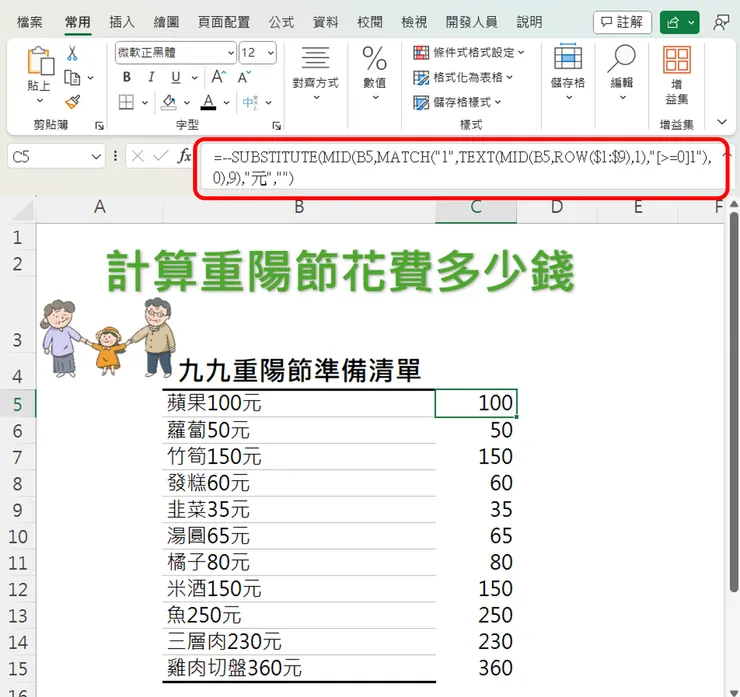The height and width of the screenshot is (697, 740).
Task: Expand the font color dropdown arrow
Action: (x=227, y=102)
